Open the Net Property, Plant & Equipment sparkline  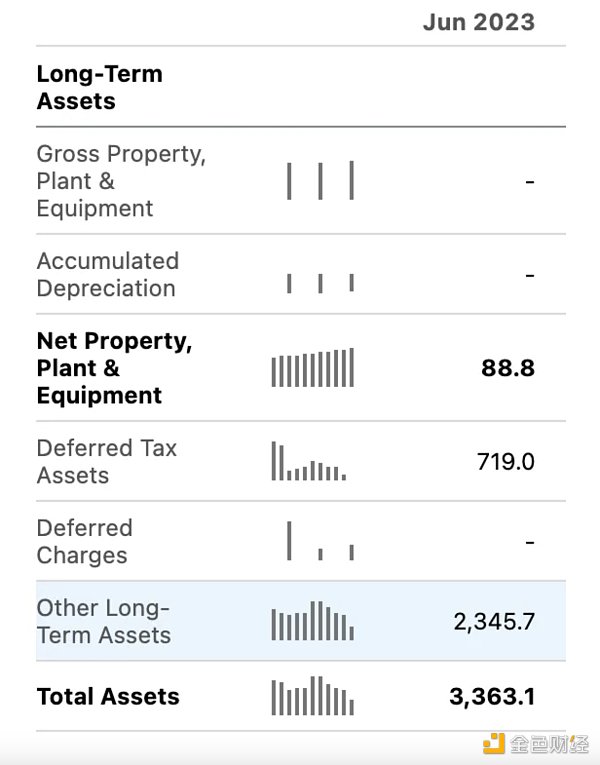click(x=312, y=368)
